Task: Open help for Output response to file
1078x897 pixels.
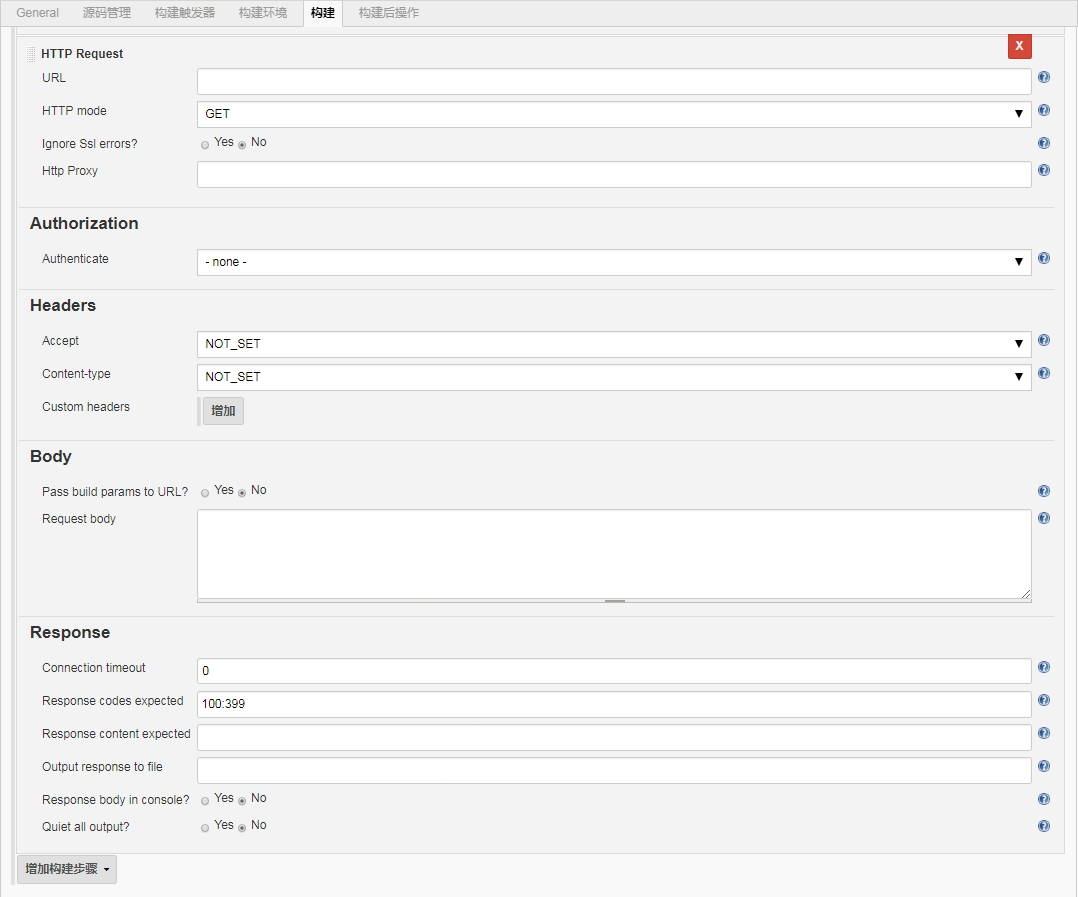Action: 1044,766
